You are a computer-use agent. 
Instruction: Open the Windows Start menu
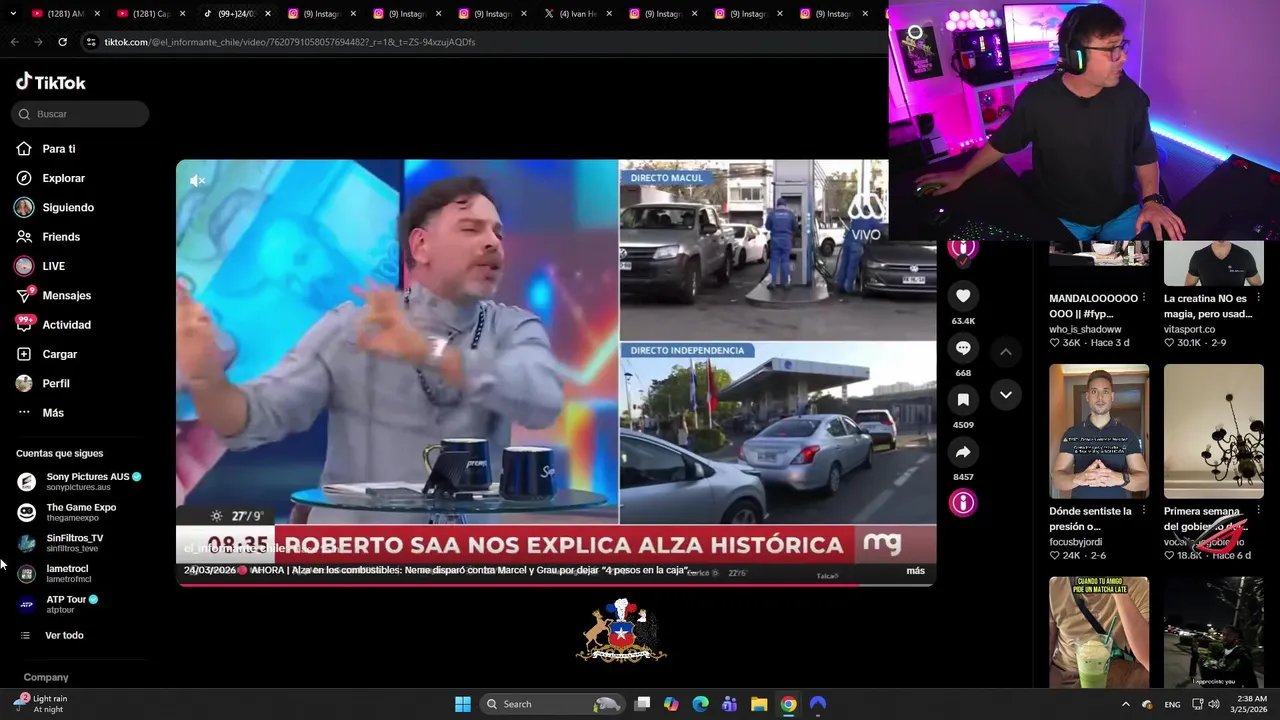click(x=463, y=704)
